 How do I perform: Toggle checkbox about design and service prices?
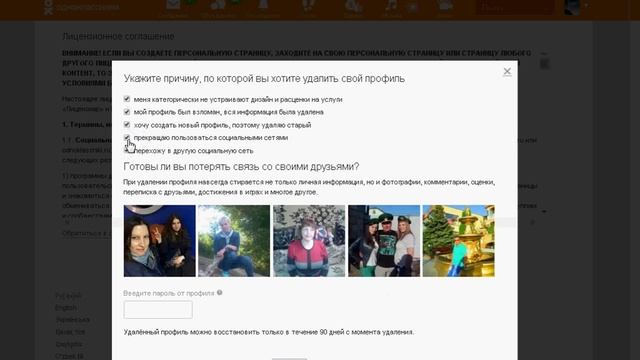point(127,99)
